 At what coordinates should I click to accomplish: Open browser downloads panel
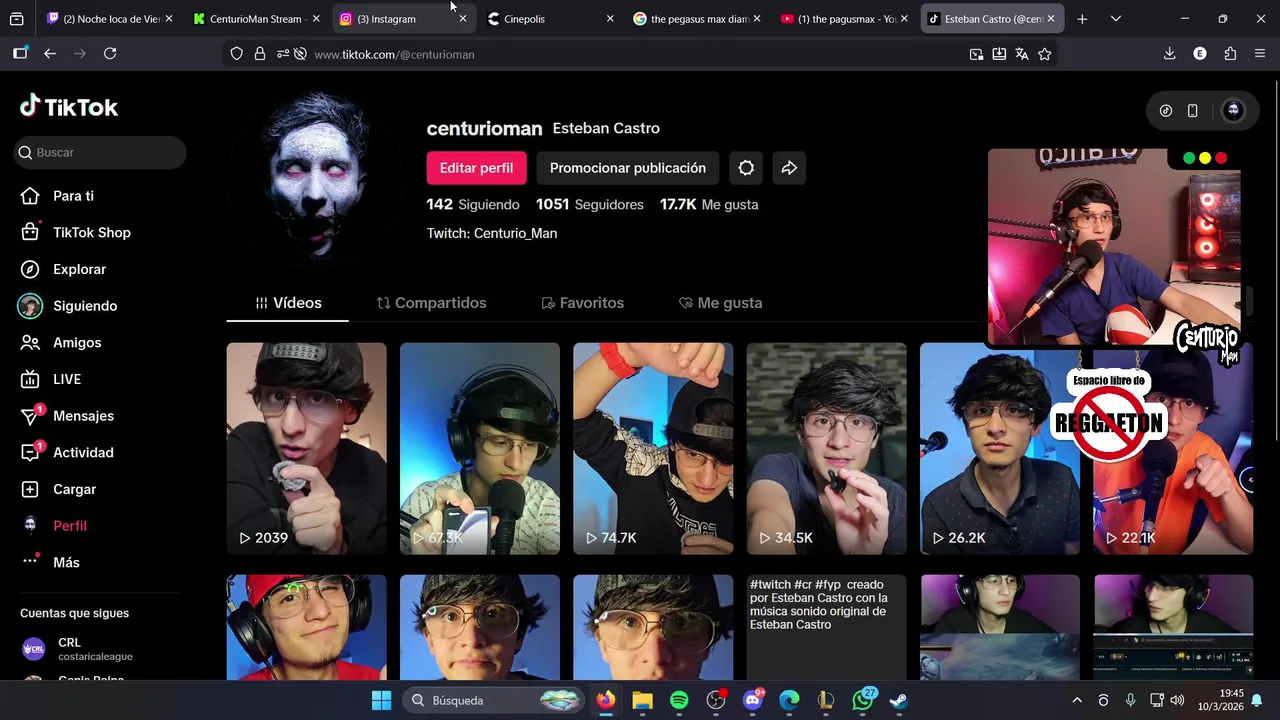click(x=1169, y=54)
